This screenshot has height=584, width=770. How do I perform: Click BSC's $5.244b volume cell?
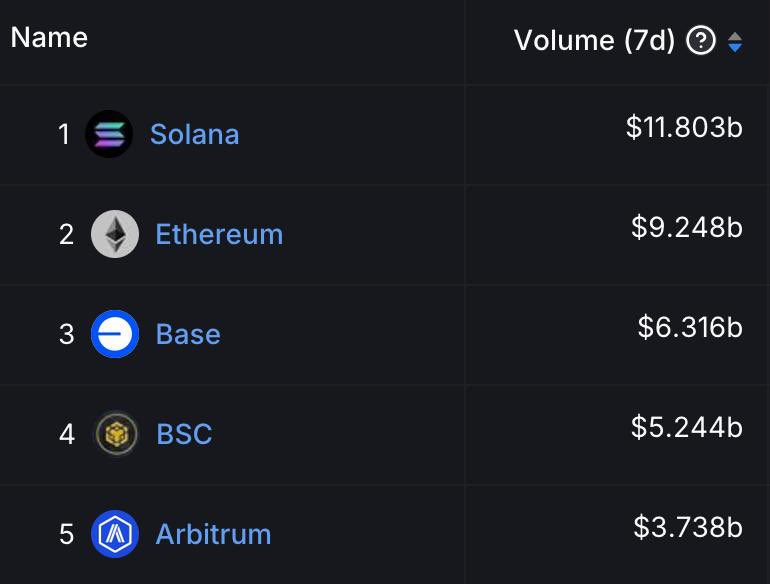[x=686, y=427]
